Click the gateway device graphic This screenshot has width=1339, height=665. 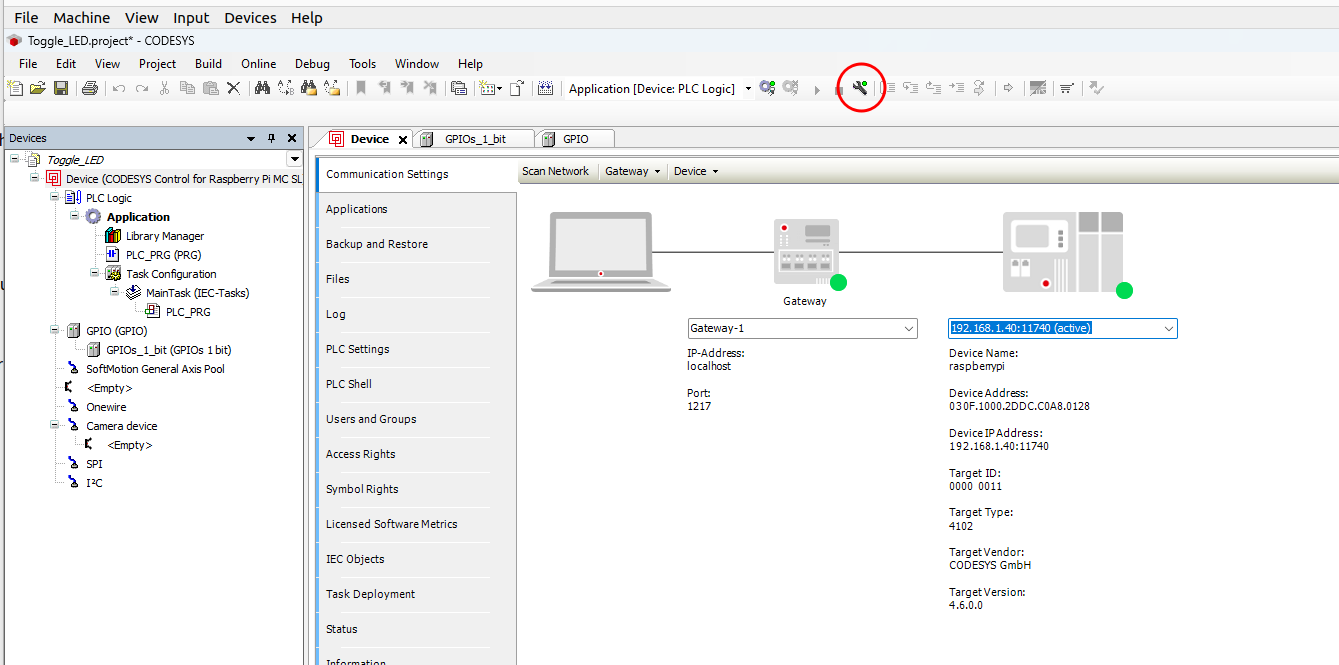point(806,252)
